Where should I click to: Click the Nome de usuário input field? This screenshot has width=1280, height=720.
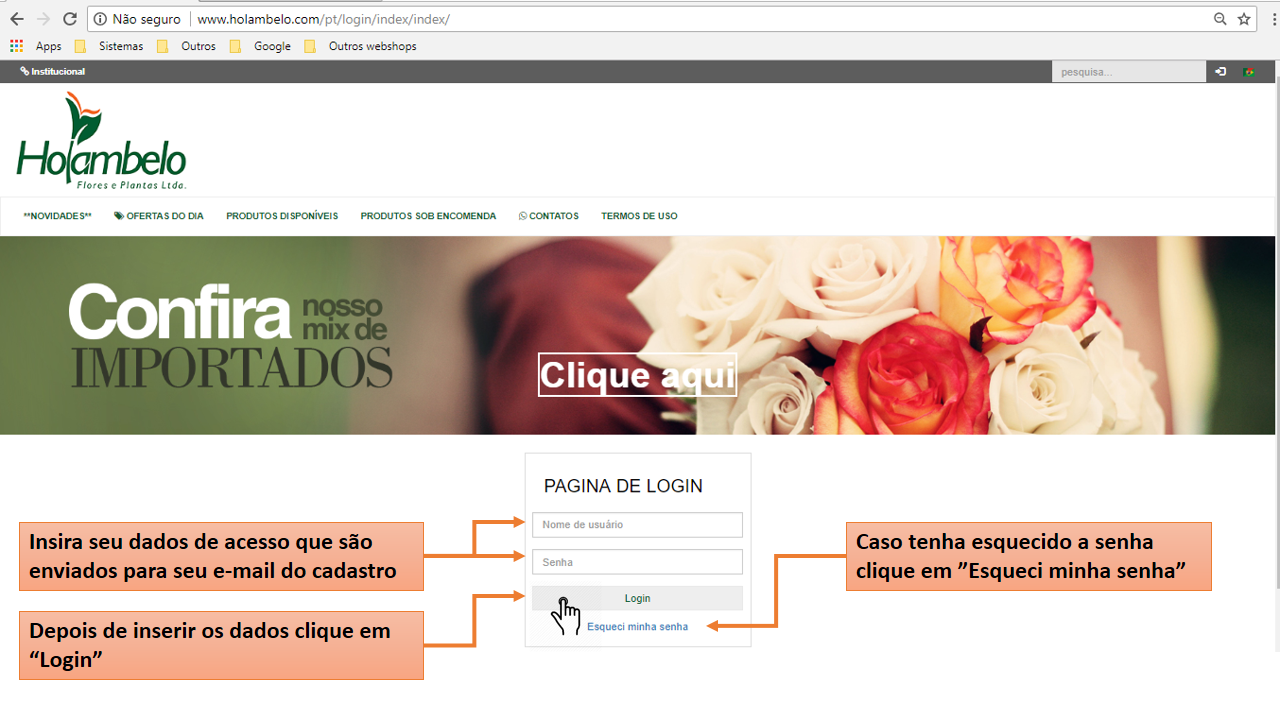tap(637, 524)
